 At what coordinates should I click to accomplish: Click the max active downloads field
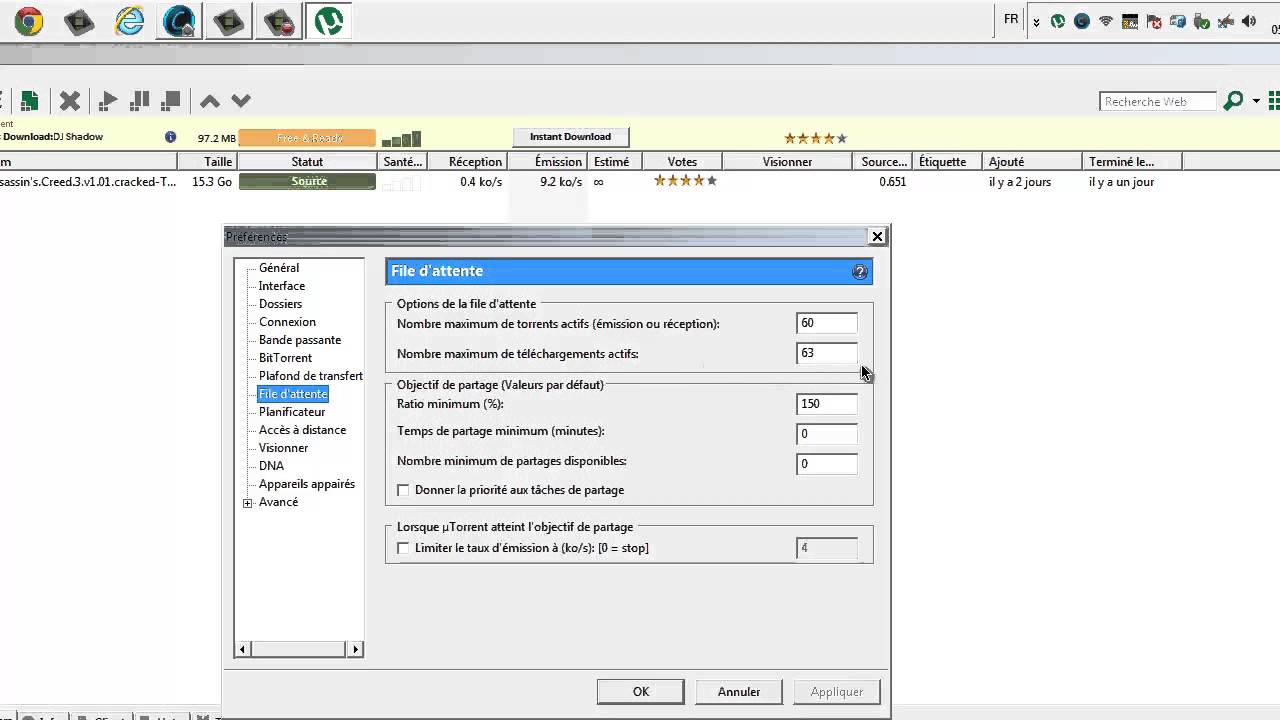pos(827,353)
